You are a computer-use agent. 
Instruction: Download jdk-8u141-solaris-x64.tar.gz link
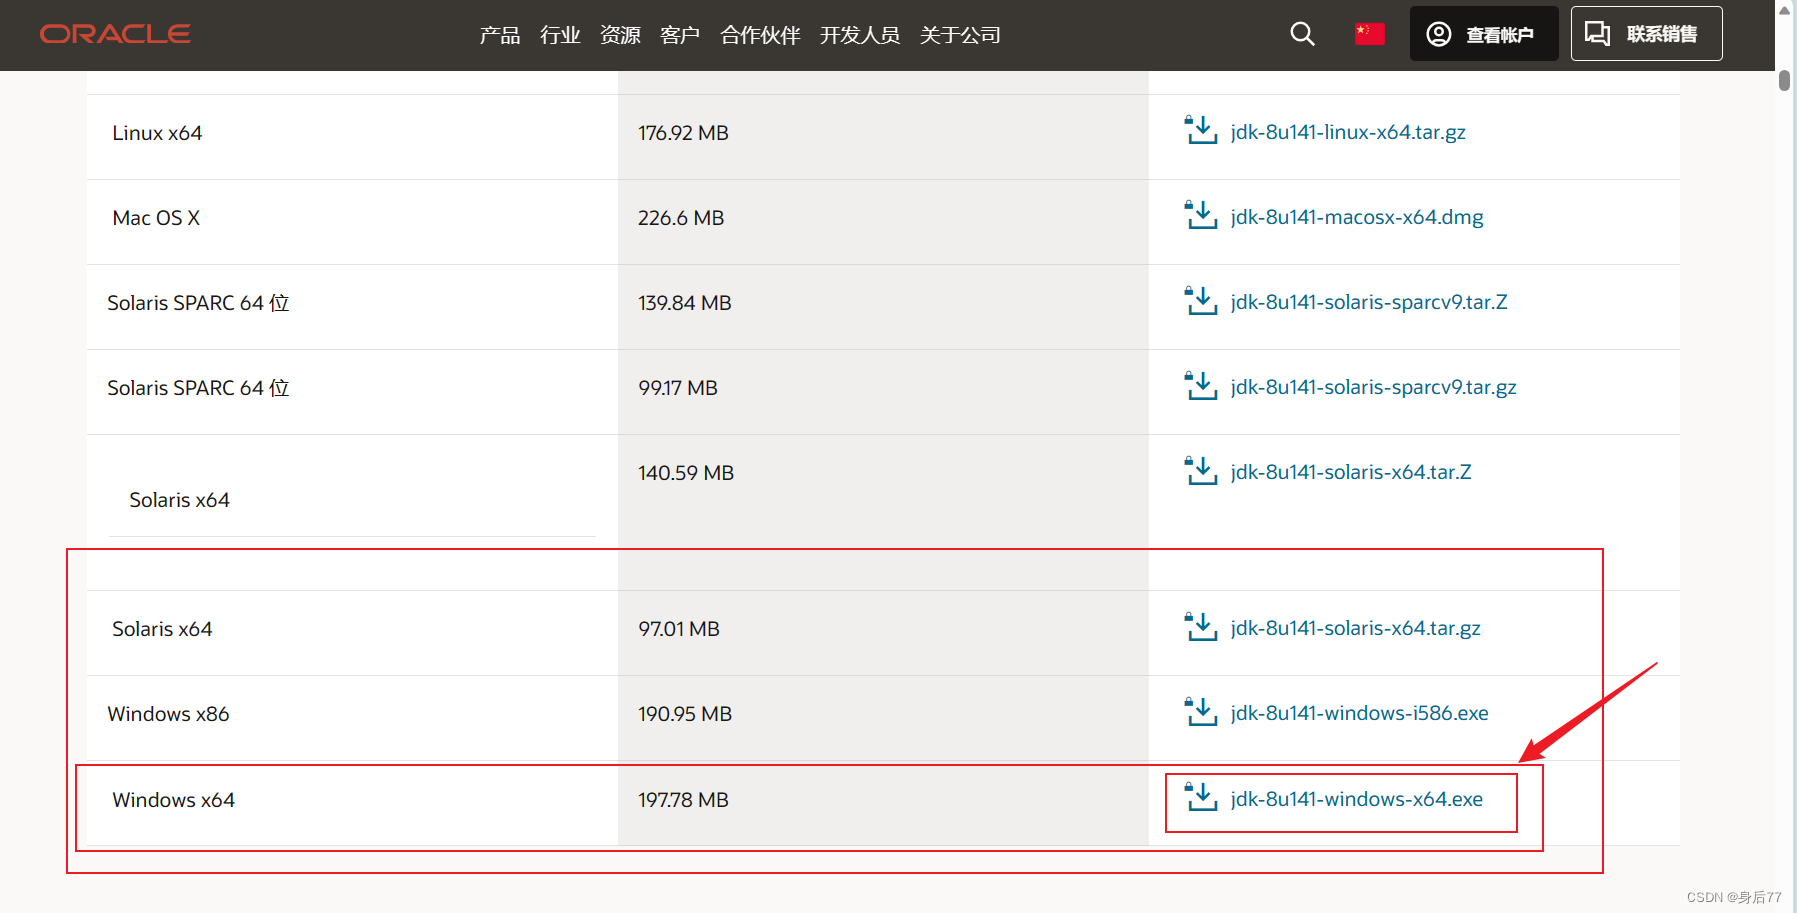(1355, 628)
